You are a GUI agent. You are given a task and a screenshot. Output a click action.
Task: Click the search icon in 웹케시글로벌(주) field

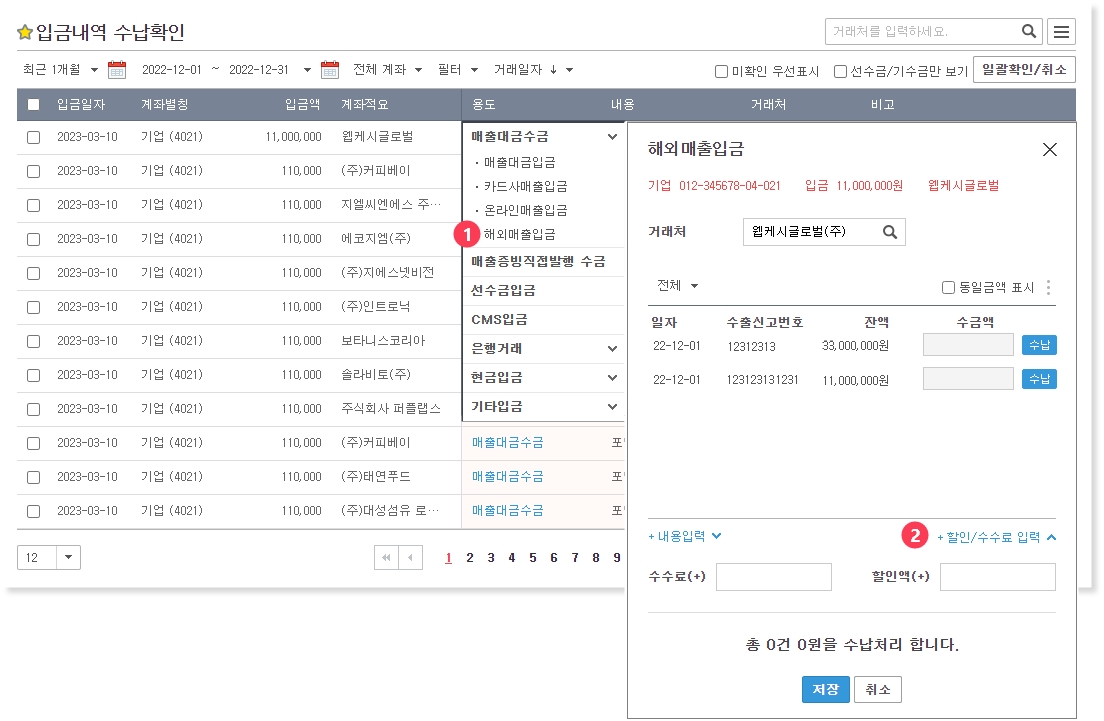tap(889, 232)
